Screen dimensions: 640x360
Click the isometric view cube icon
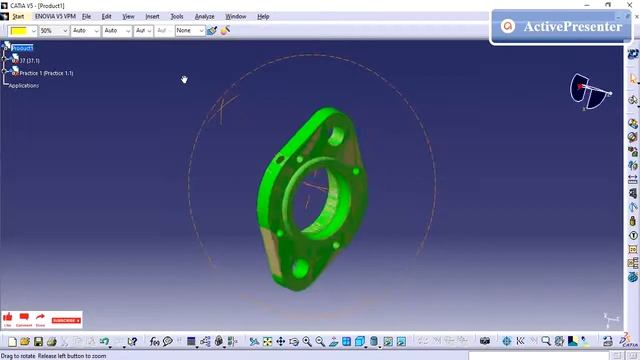[x=360, y=341]
